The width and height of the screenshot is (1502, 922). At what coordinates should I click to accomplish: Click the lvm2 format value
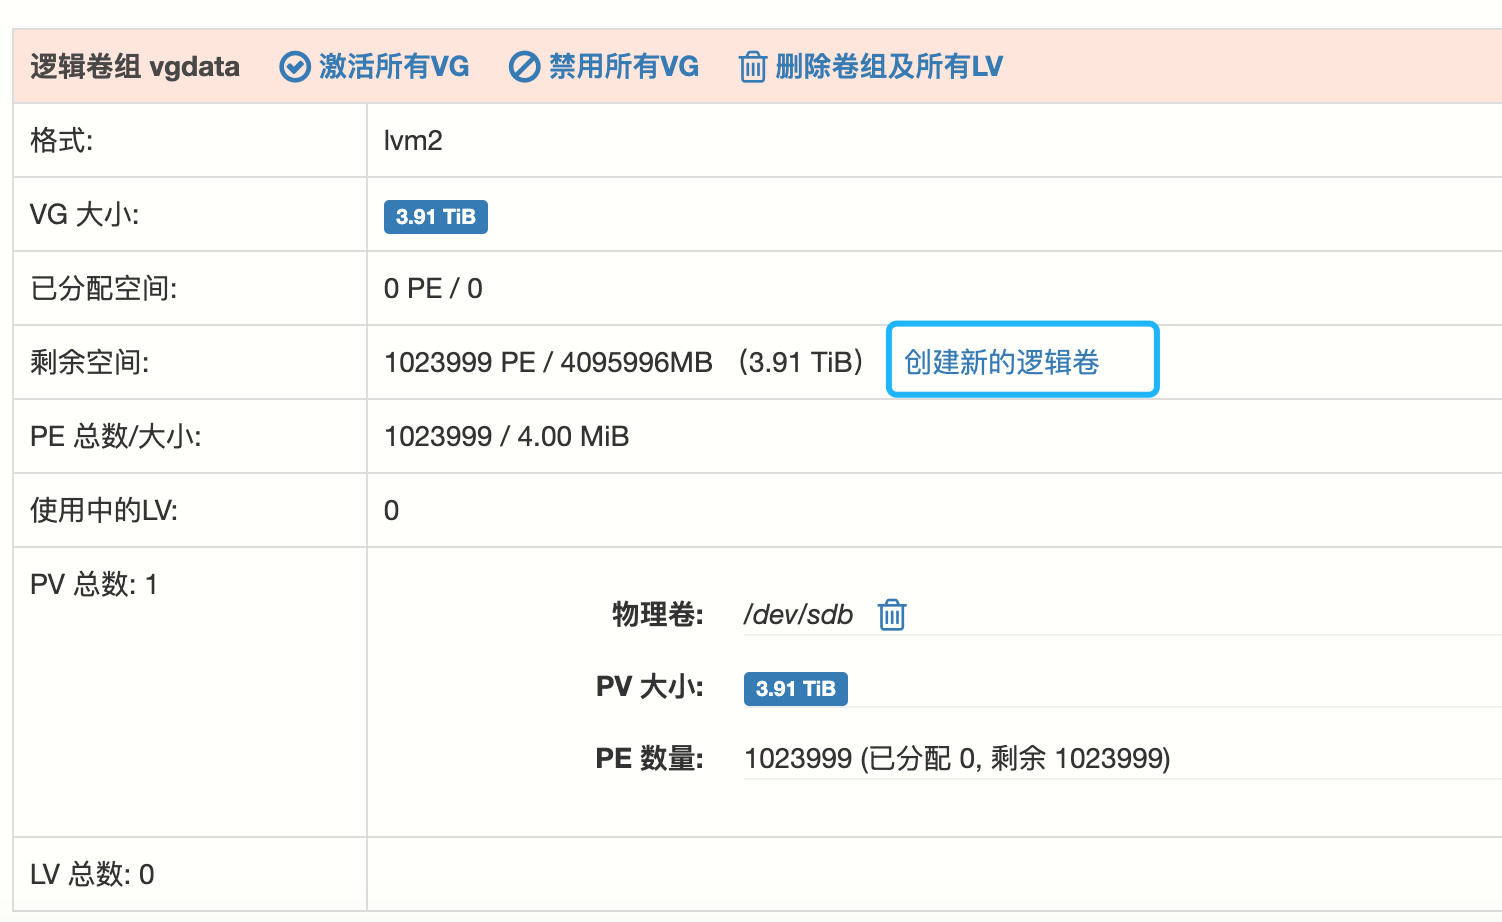coord(413,141)
